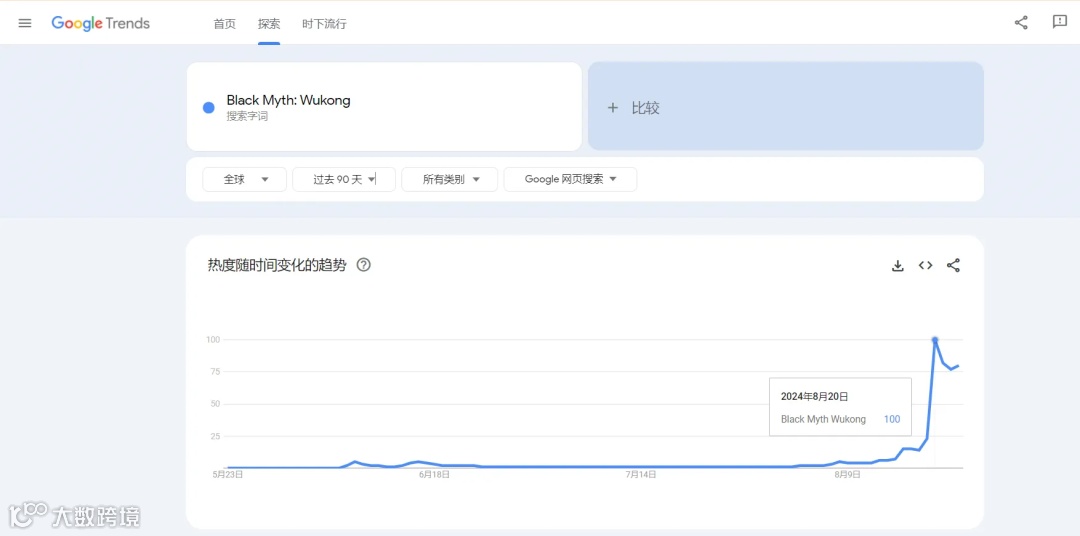Click the August 20 peak point on chart

tap(935, 340)
